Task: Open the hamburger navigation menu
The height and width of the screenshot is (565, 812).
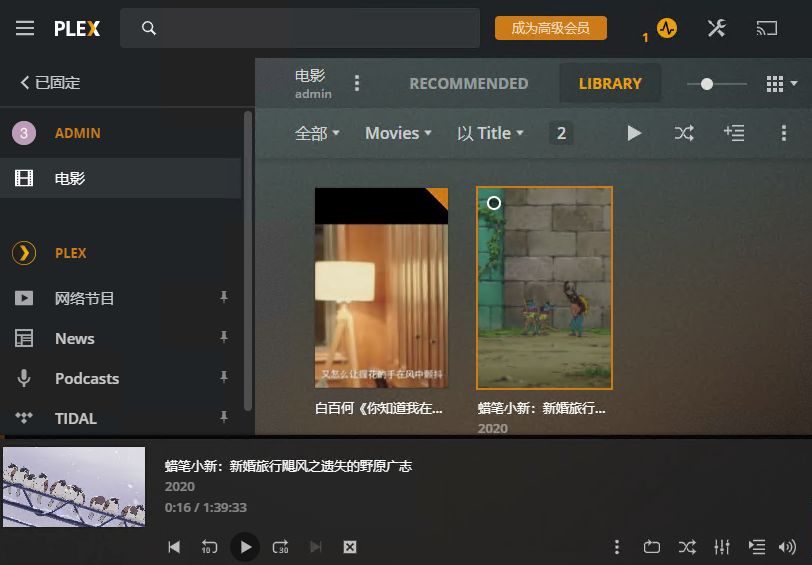Action: click(x=24, y=28)
